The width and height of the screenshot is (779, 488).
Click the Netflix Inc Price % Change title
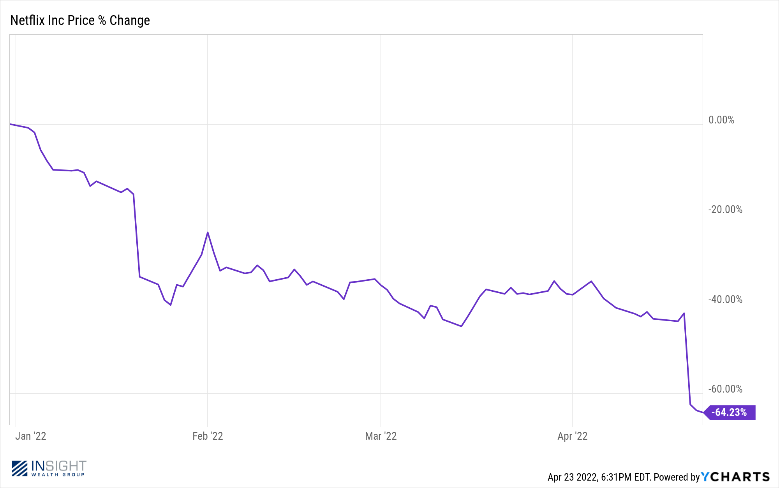coord(80,20)
